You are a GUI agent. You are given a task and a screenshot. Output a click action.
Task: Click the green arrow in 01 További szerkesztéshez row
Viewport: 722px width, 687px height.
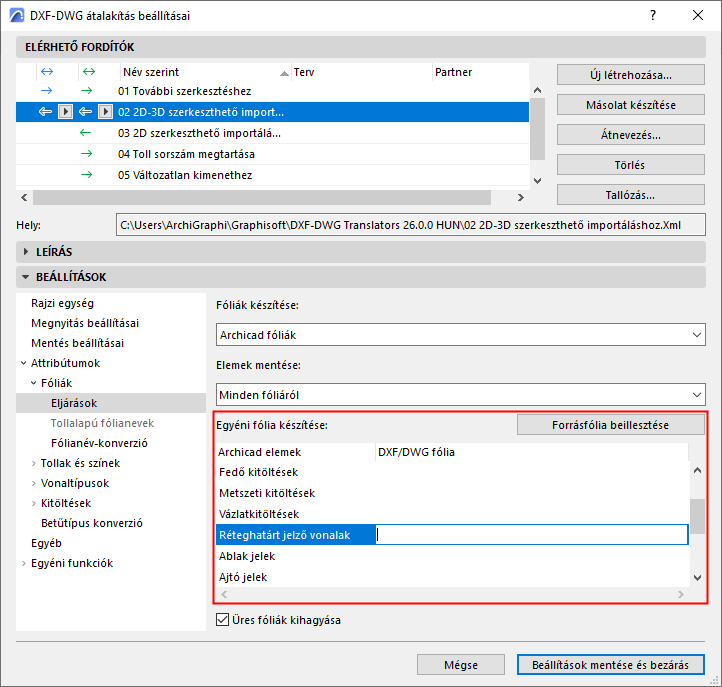[x=87, y=91]
